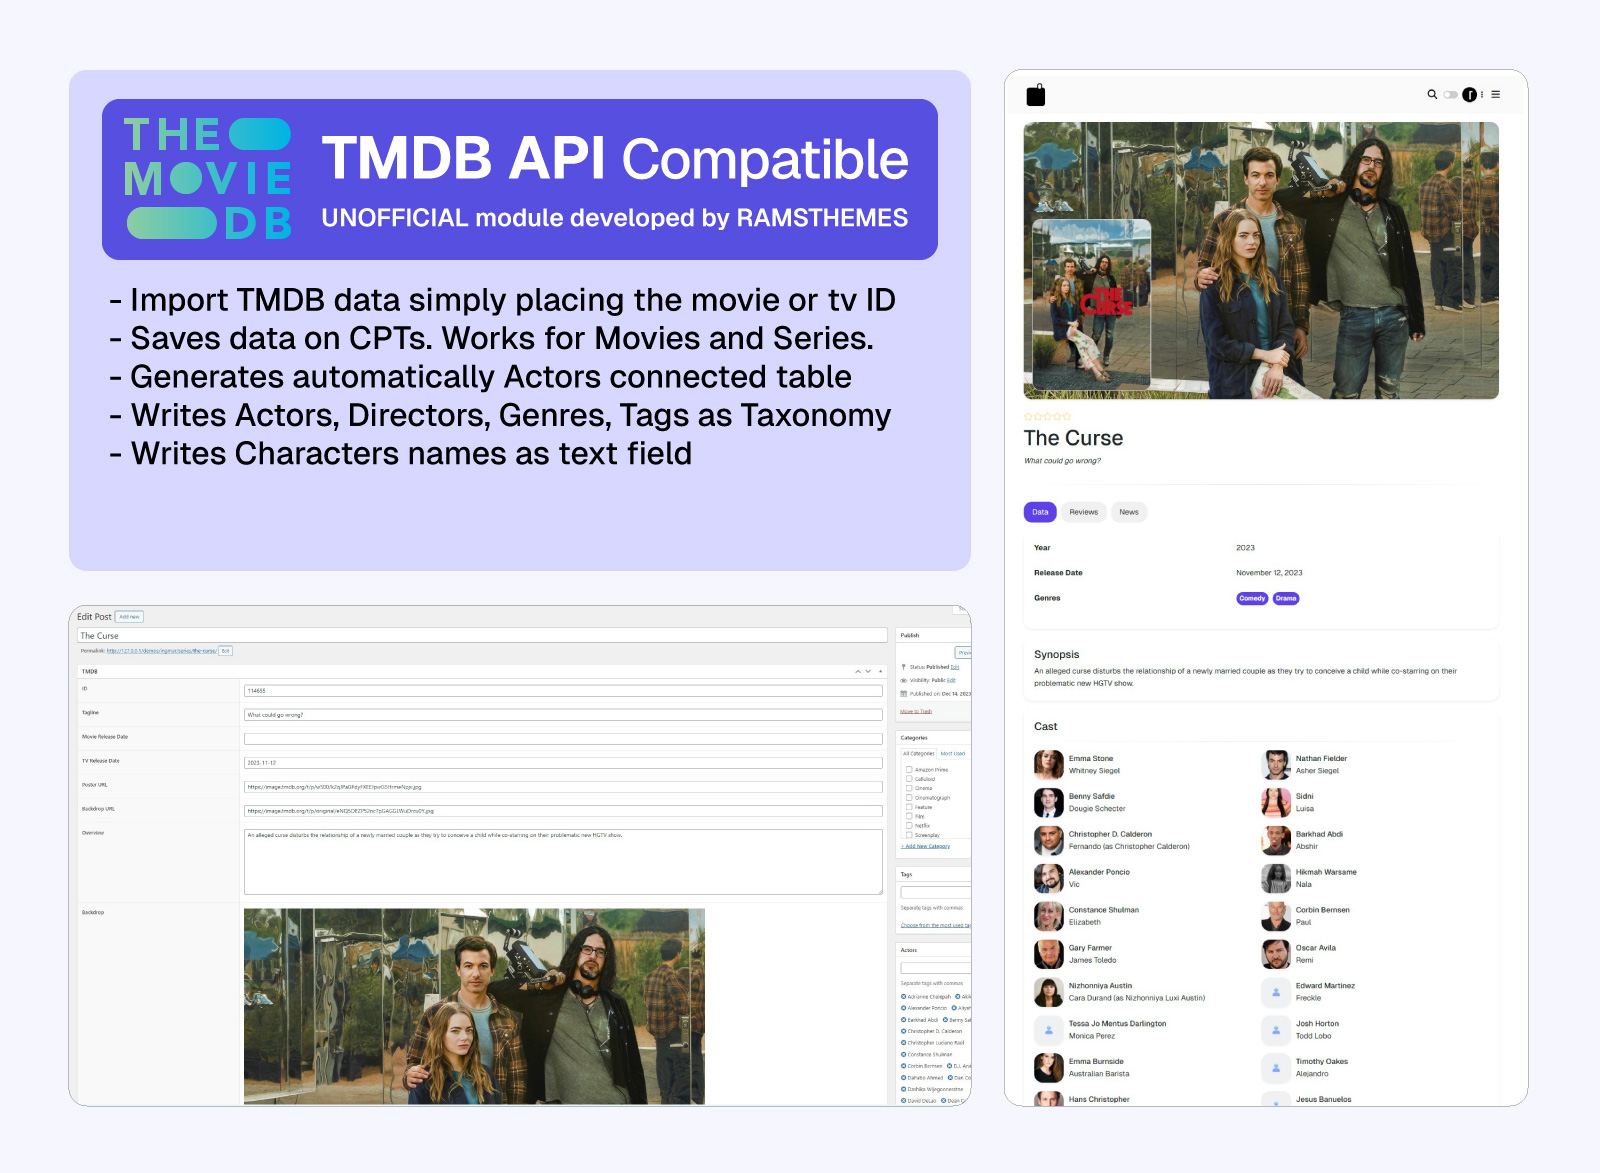The width and height of the screenshot is (1600, 1173).
Task: Open the Most Used categories tab
Action: pyautogui.click(x=952, y=754)
